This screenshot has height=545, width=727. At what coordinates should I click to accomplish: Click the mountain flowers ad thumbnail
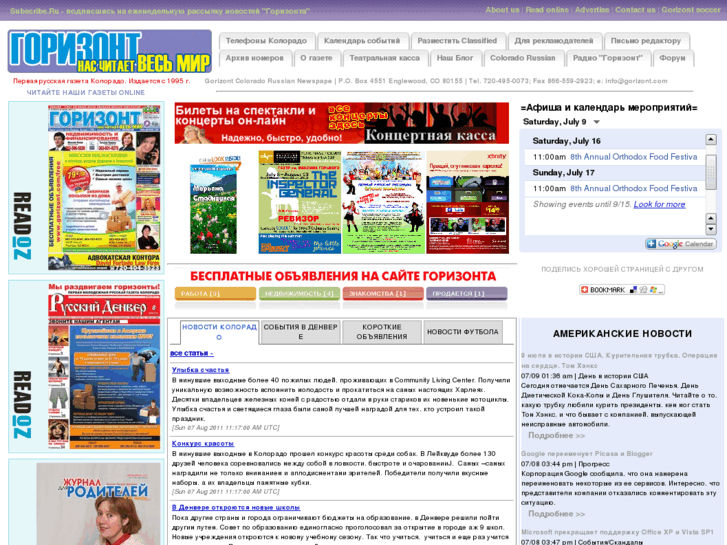pyautogui.click(x=214, y=205)
